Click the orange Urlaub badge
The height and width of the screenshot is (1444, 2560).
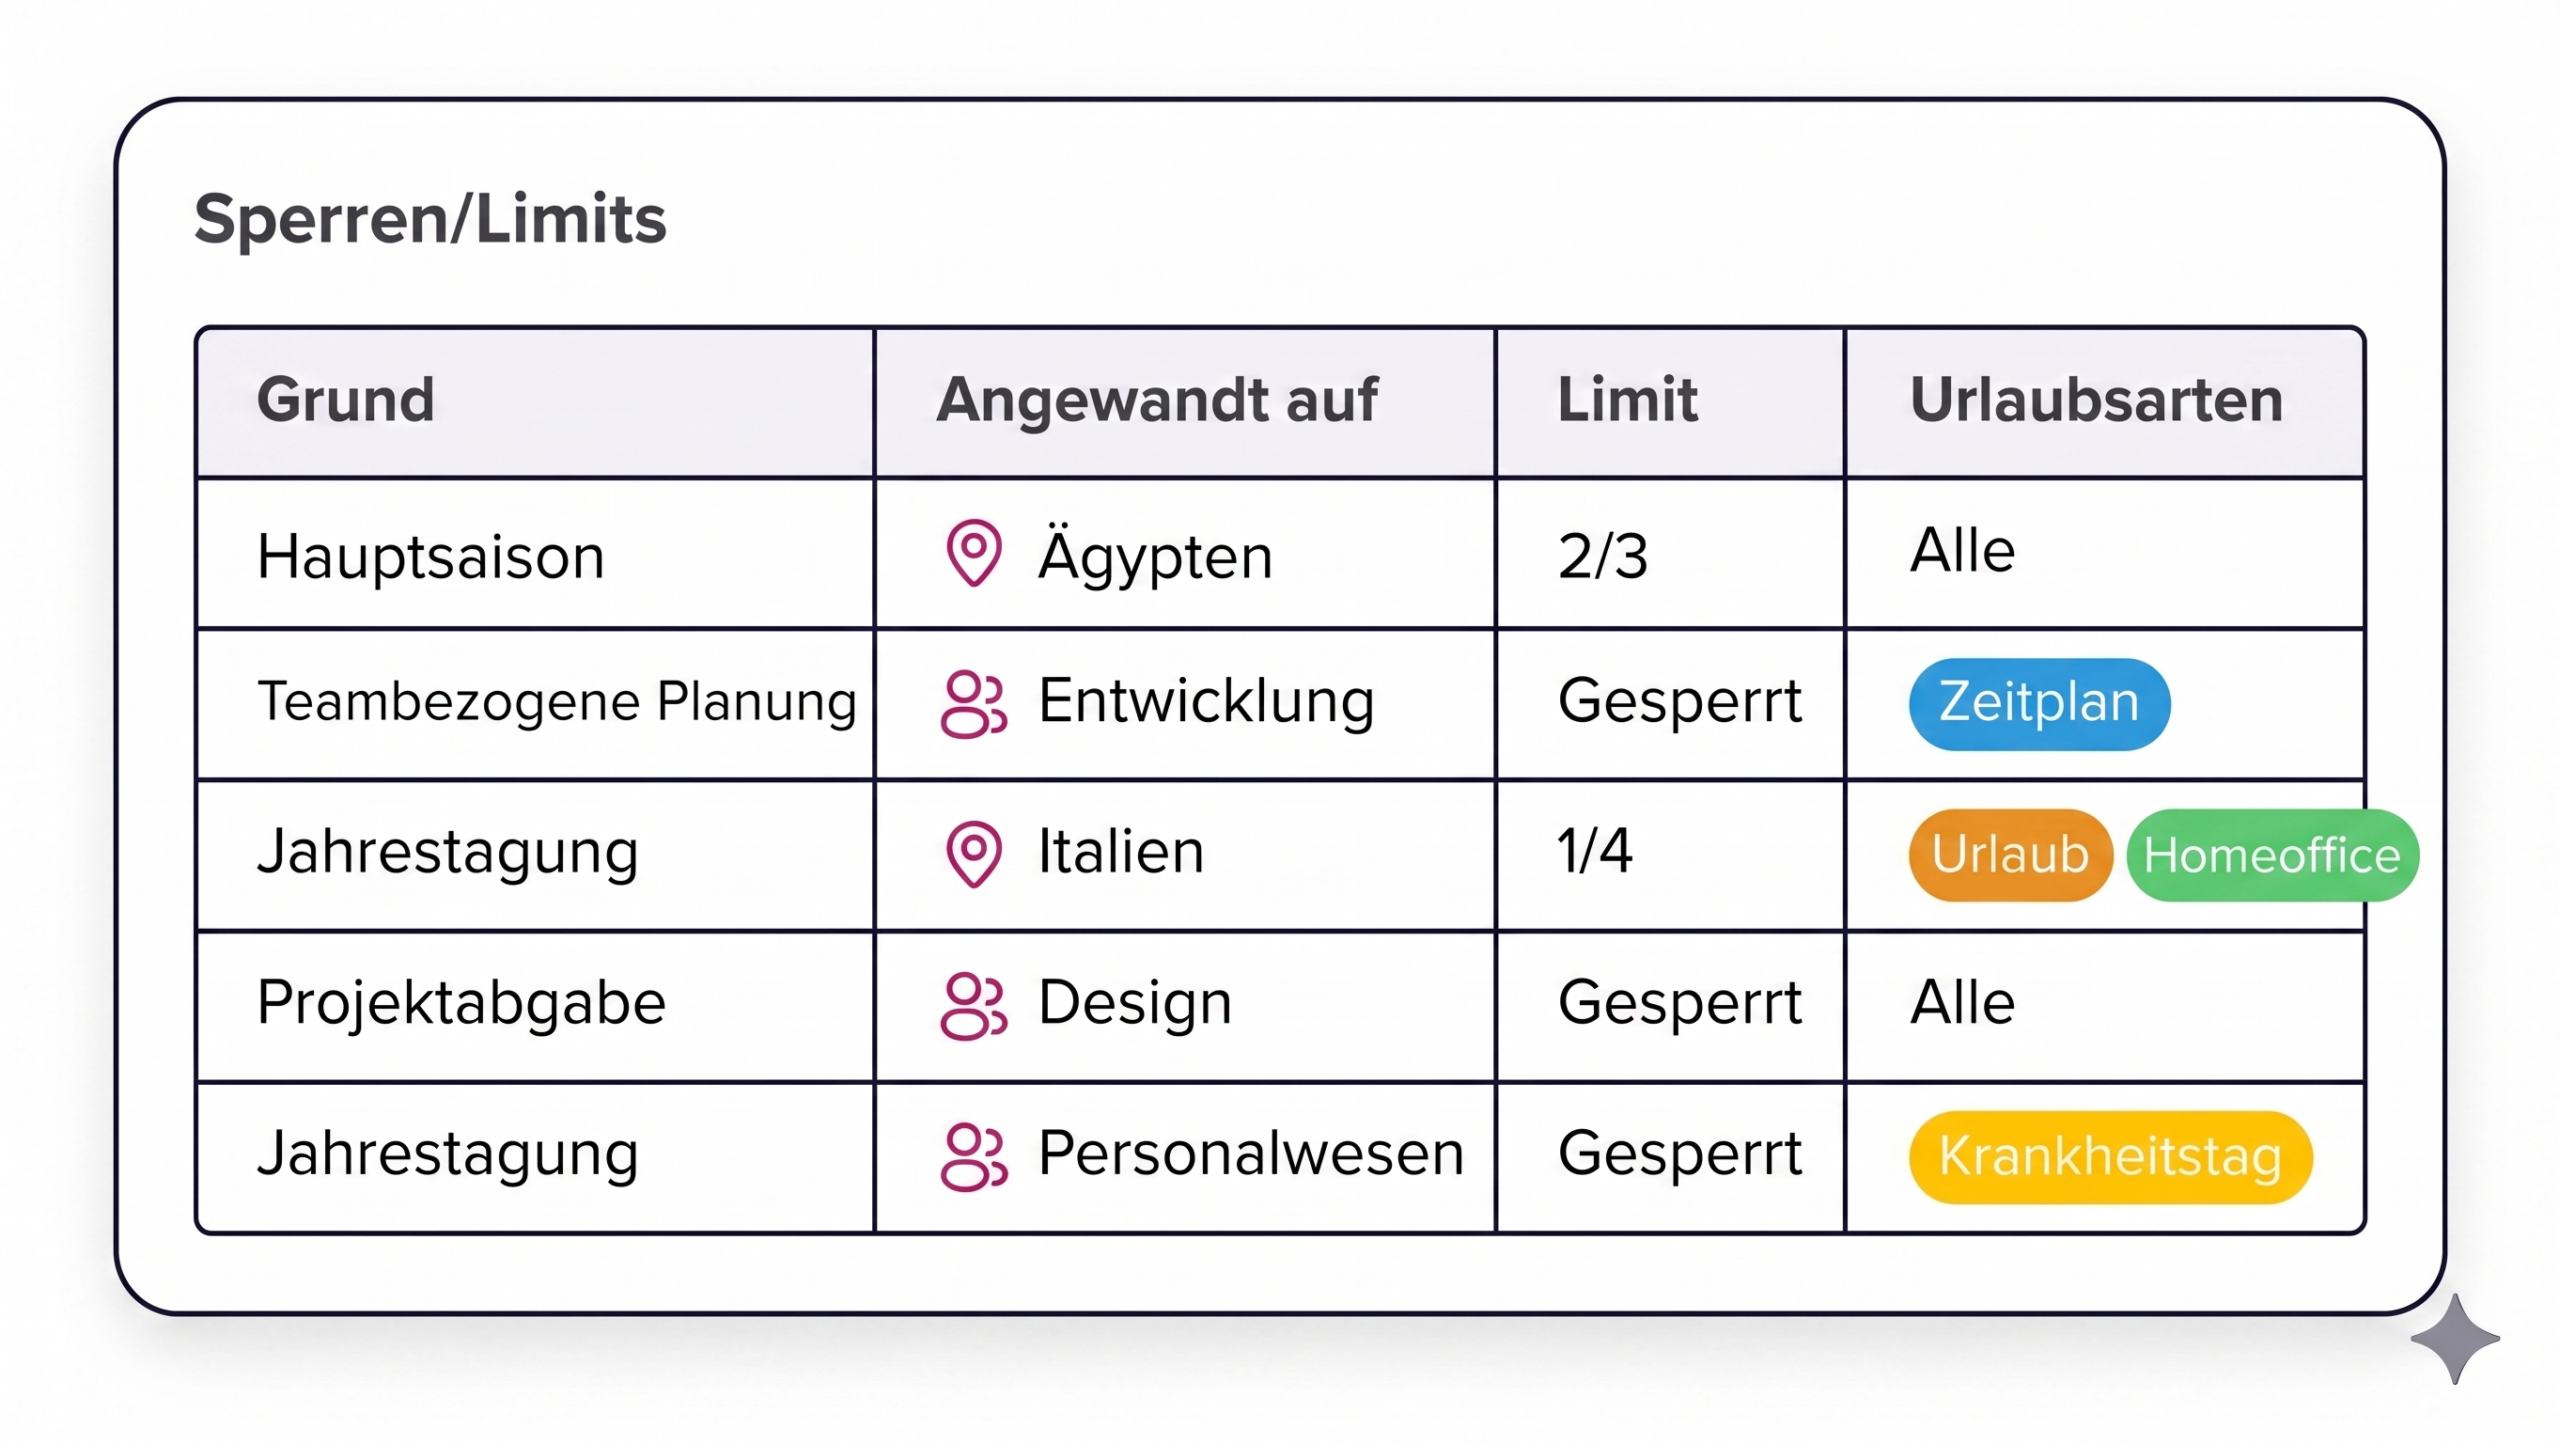tap(2010, 855)
